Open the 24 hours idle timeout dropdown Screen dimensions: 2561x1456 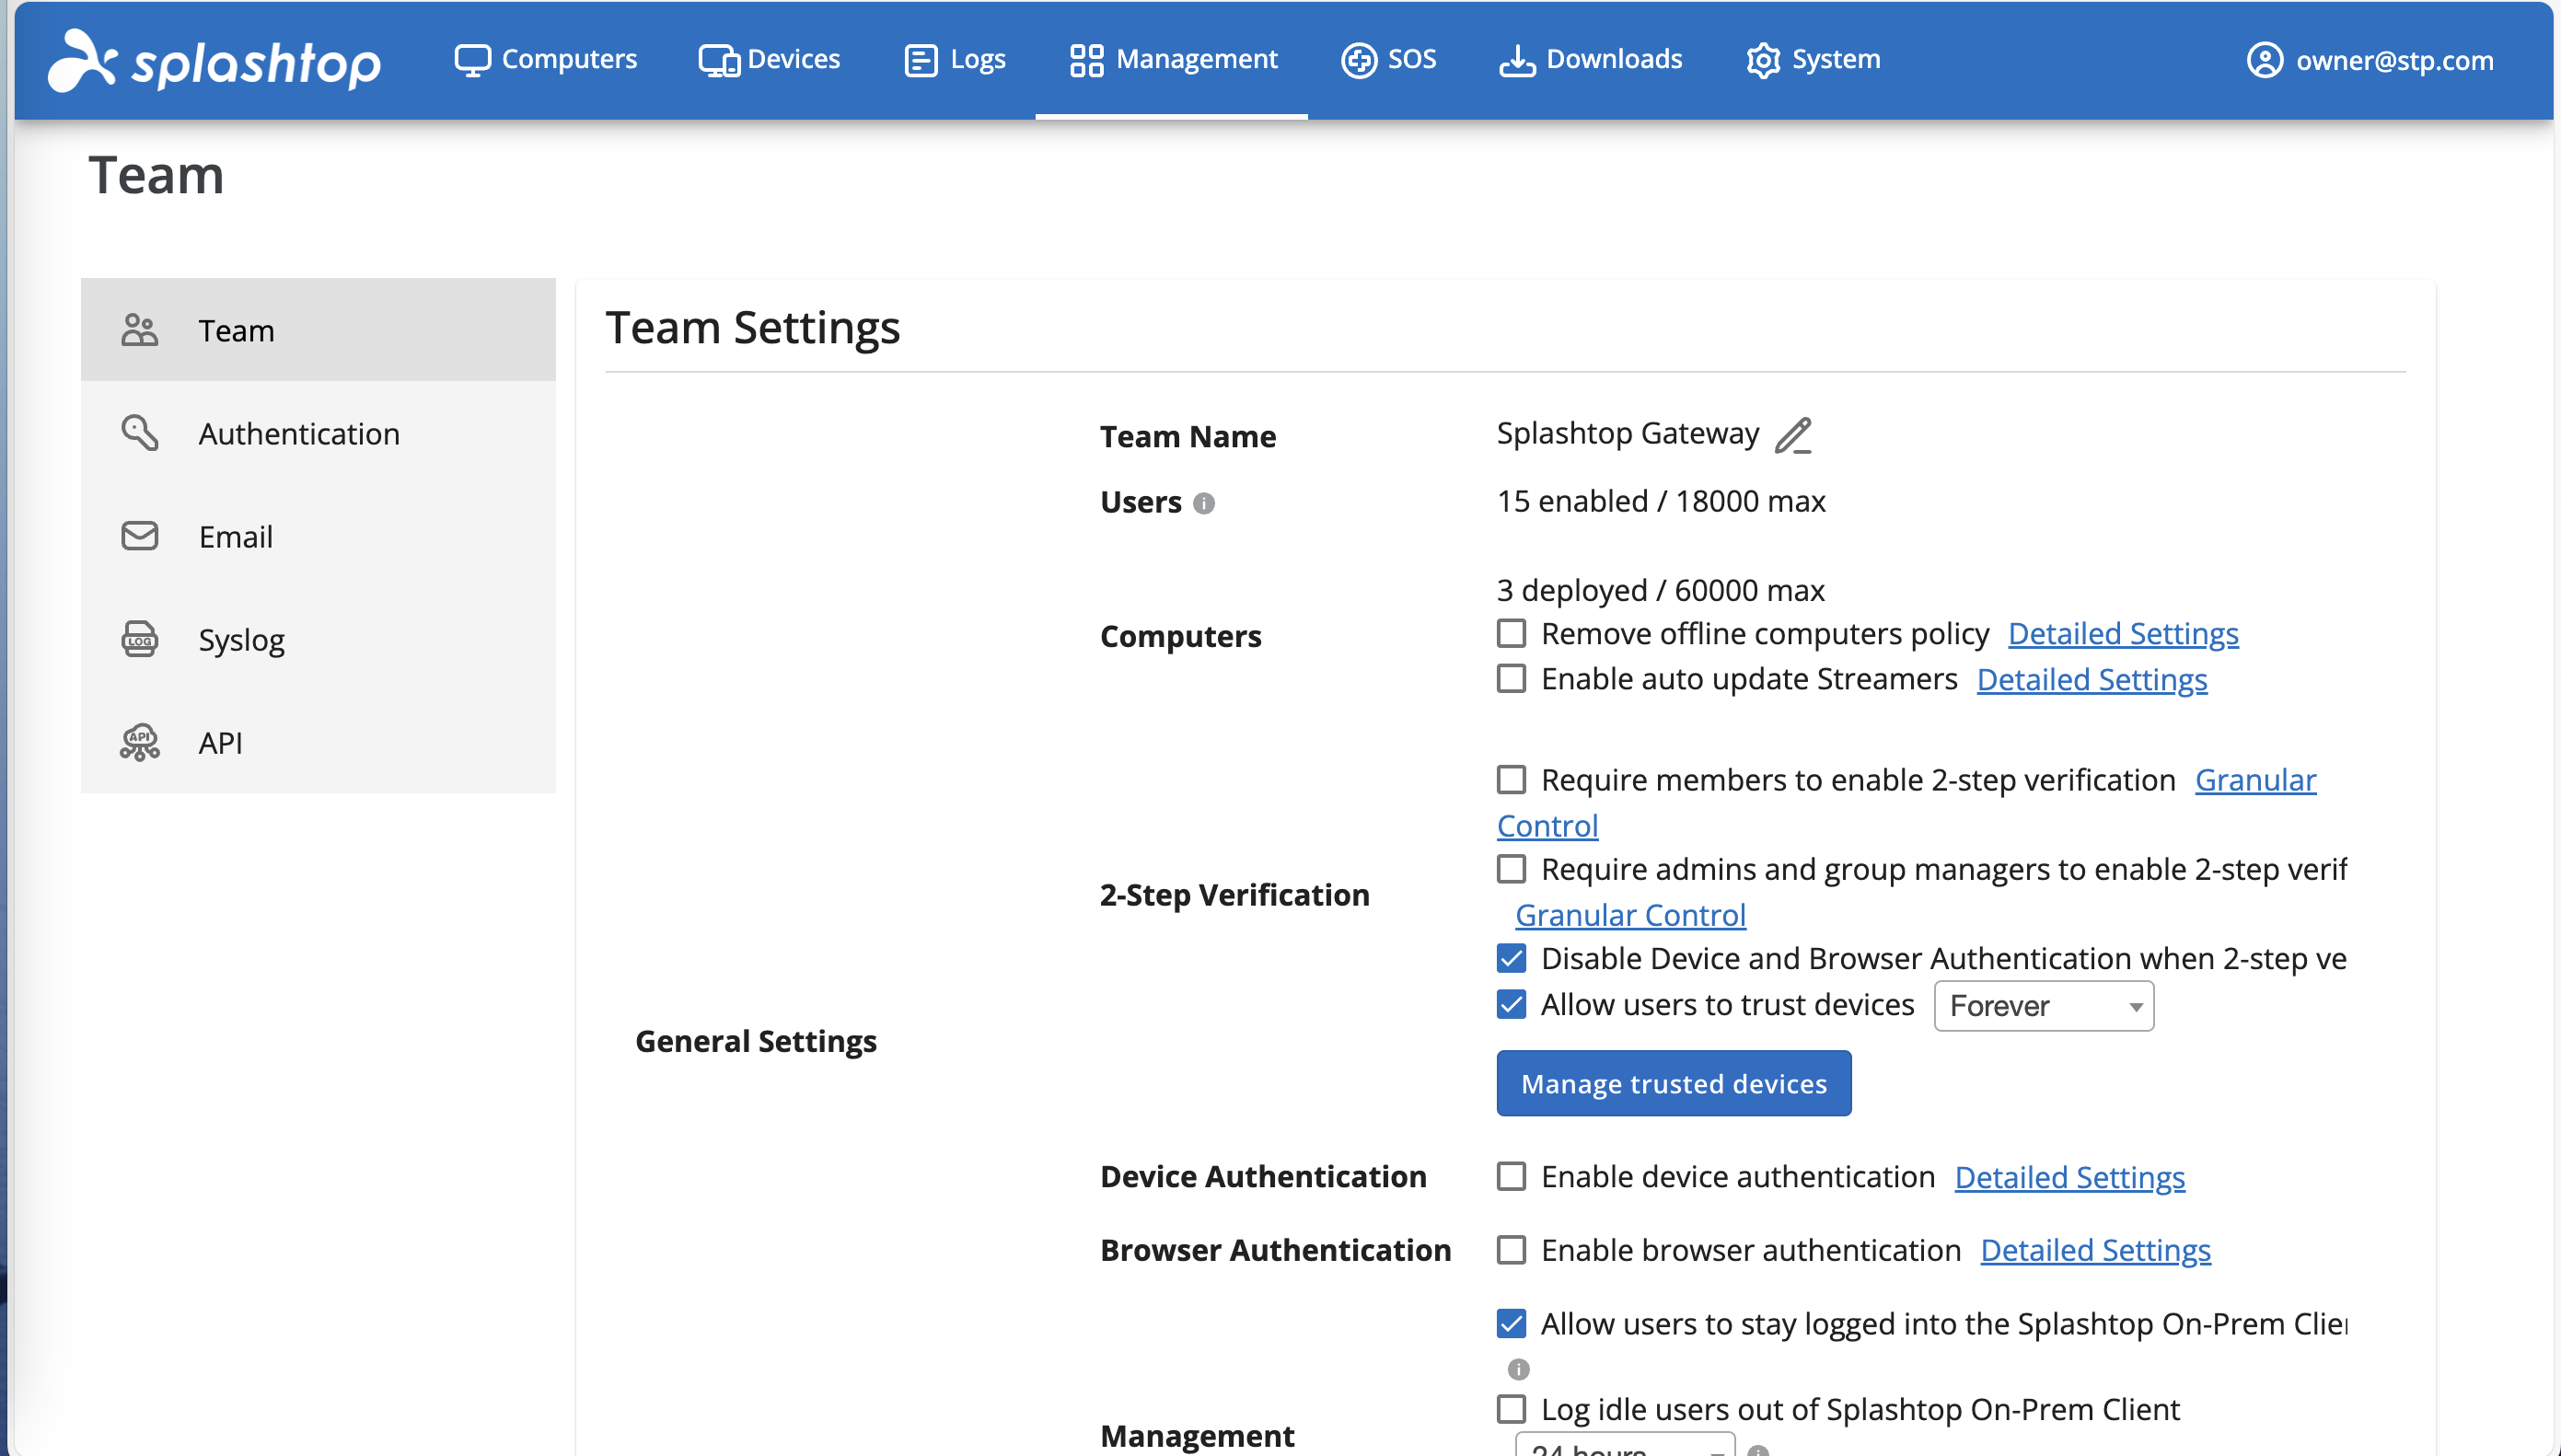click(x=1624, y=1446)
